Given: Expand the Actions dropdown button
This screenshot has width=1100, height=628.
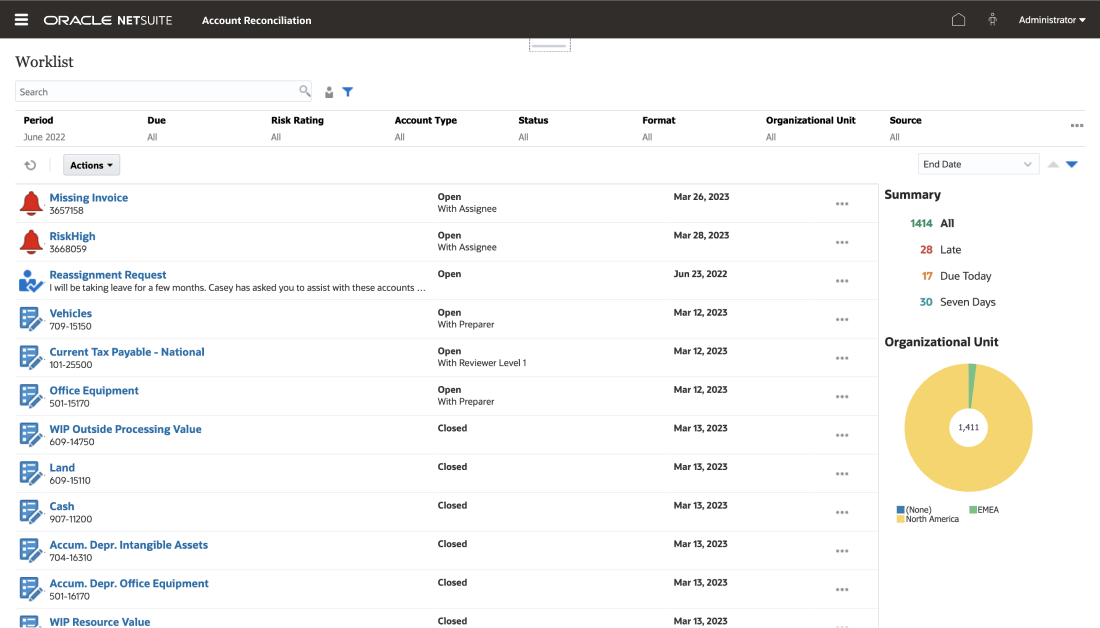Looking at the screenshot, I should (91, 165).
